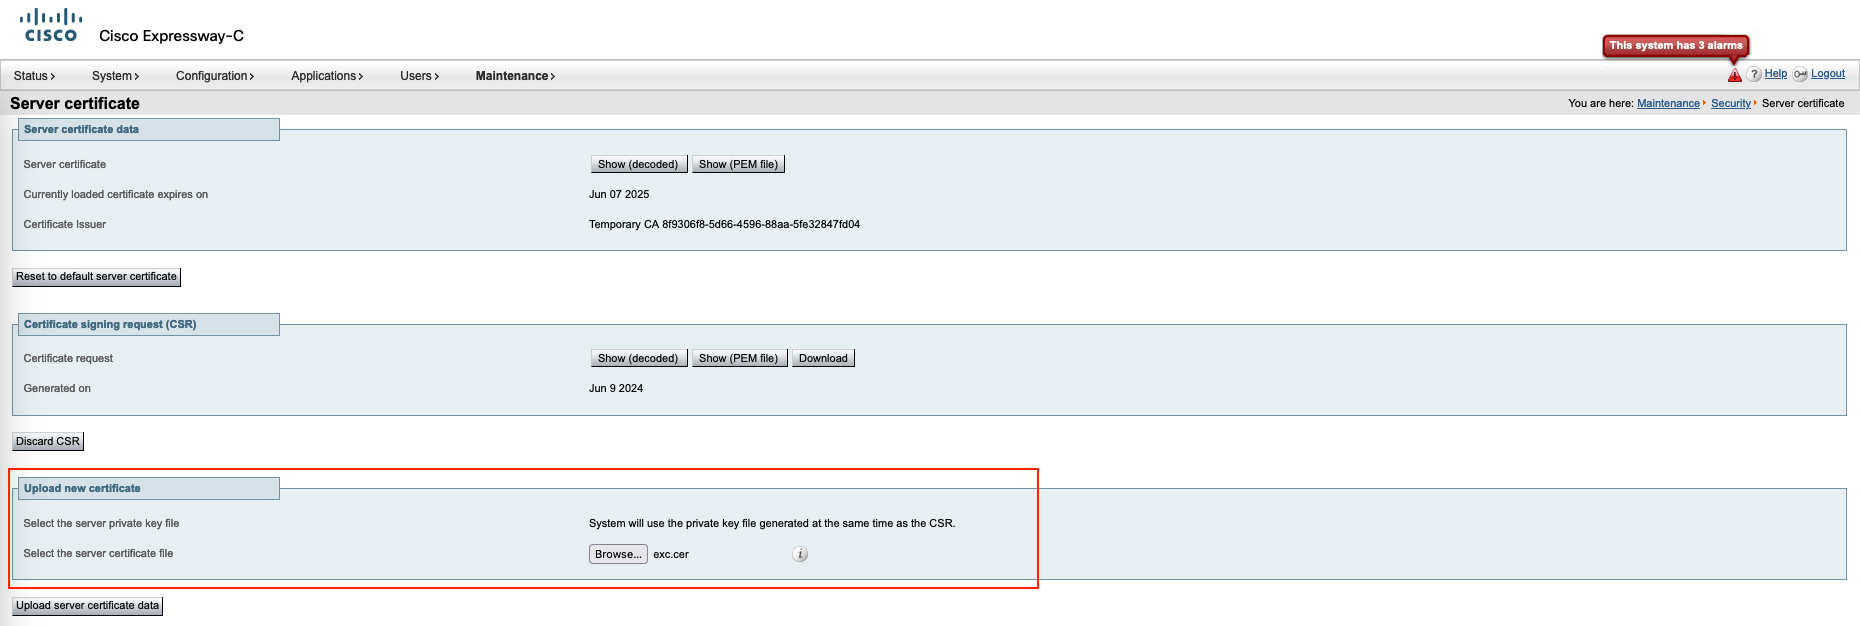Viewport: 1860px width, 626px height.
Task: Show the CSR as PEM file
Action: coord(738,358)
